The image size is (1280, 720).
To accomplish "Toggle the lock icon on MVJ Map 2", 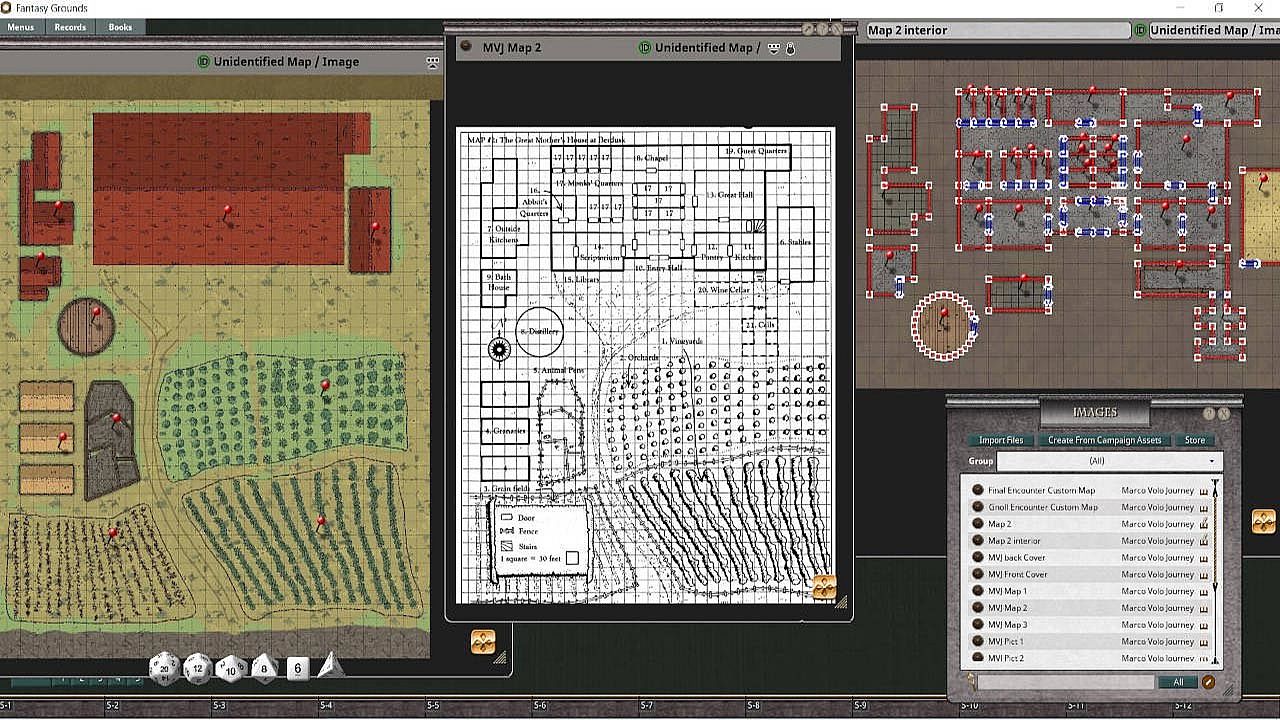I will click(790, 48).
